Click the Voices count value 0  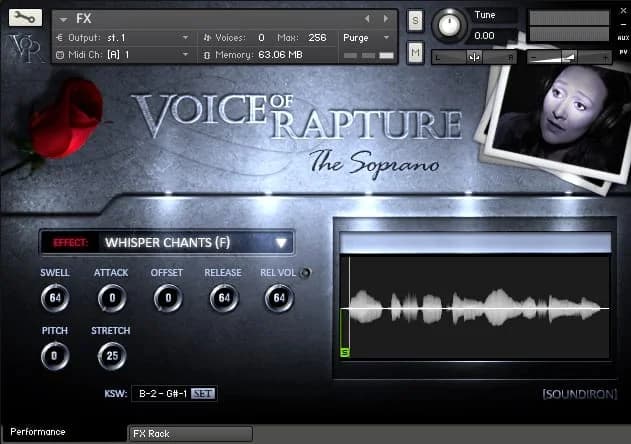[261, 38]
